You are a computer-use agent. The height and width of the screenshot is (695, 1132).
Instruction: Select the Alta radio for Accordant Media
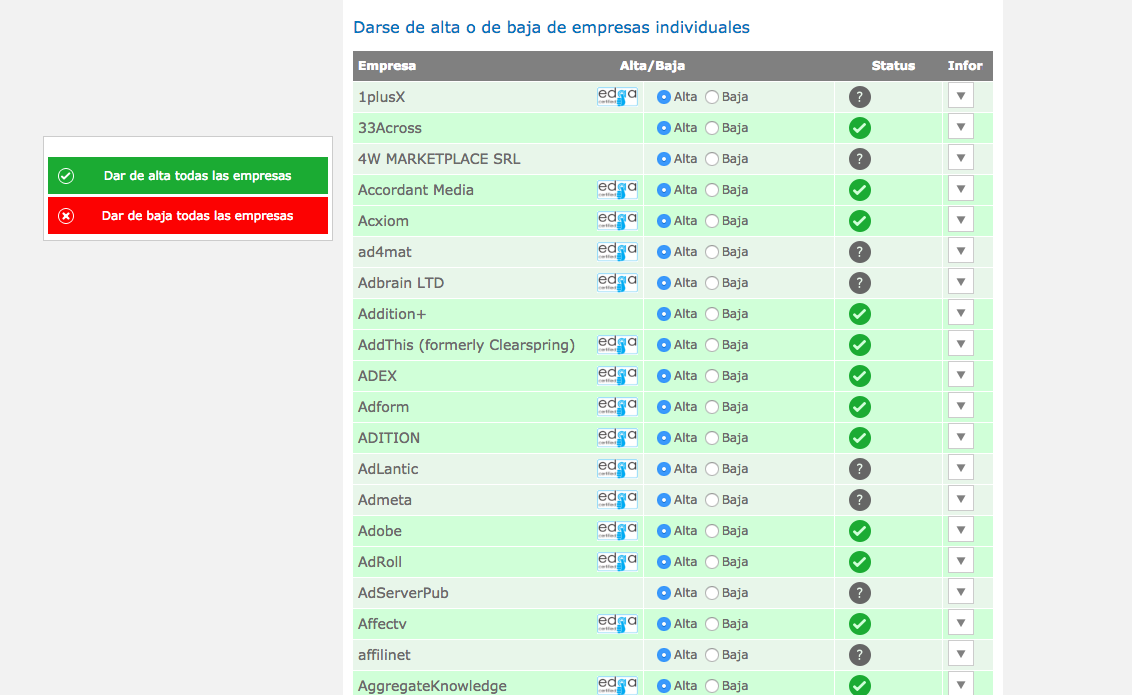point(663,190)
